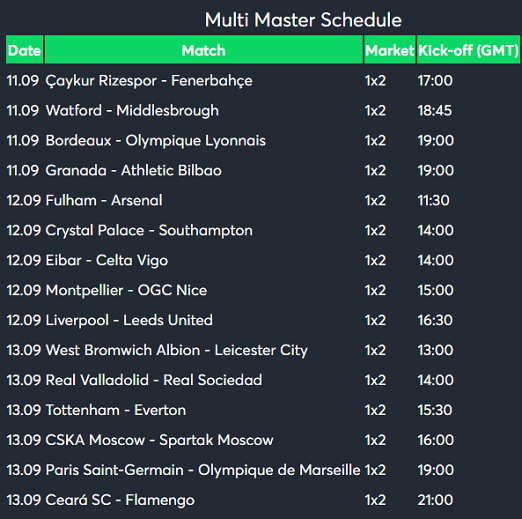Select the Eibar - Celta Vigo fixture
Image resolution: width=522 pixels, height=519 pixels.
click(x=107, y=260)
